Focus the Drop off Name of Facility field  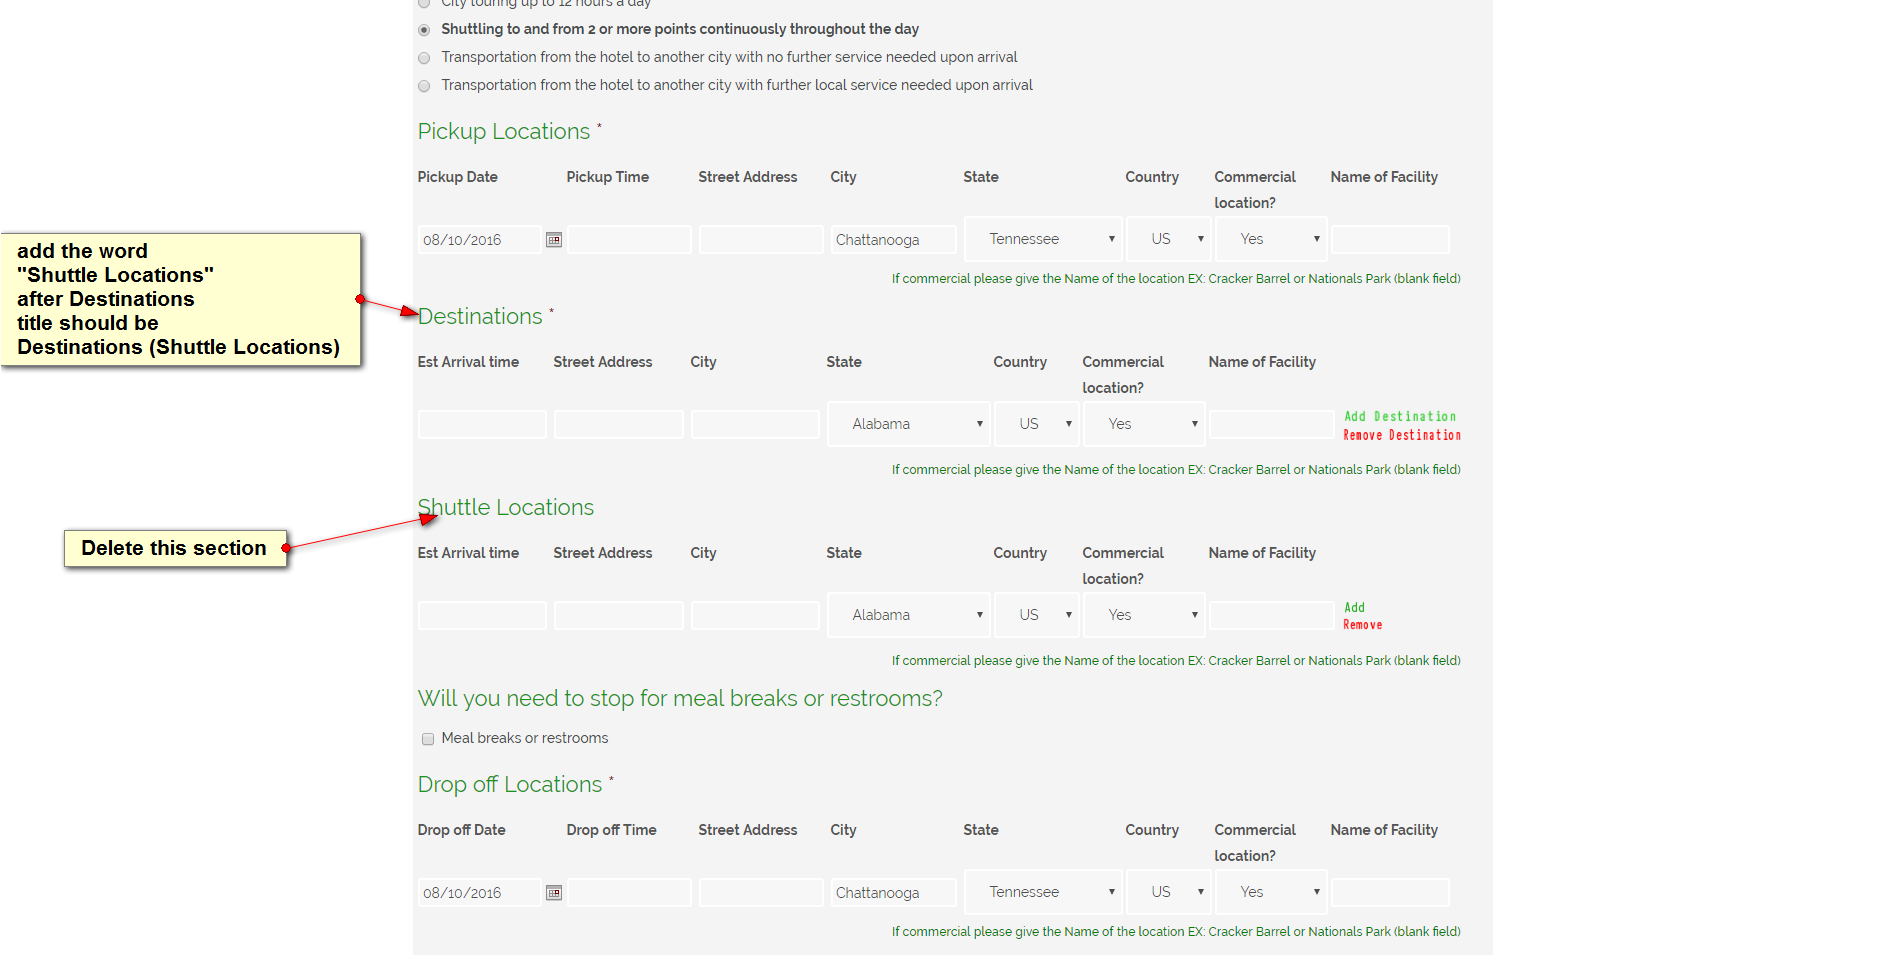1390,893
